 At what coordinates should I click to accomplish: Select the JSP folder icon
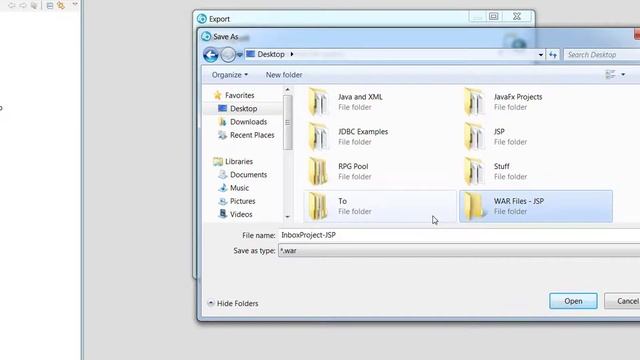point(474,137)
